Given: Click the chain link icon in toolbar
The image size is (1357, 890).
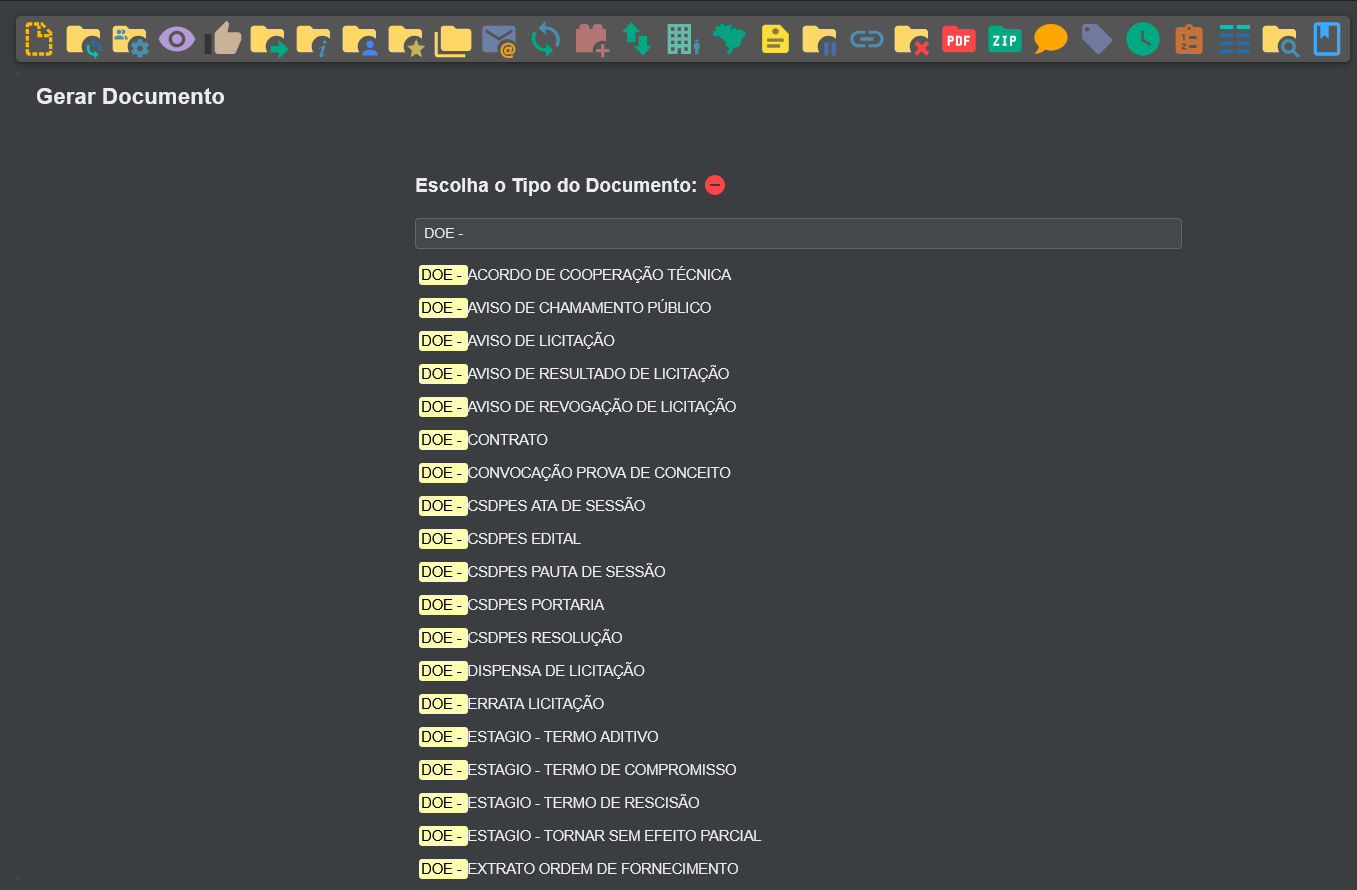Looking at the screenshot, I should (867, 40).
